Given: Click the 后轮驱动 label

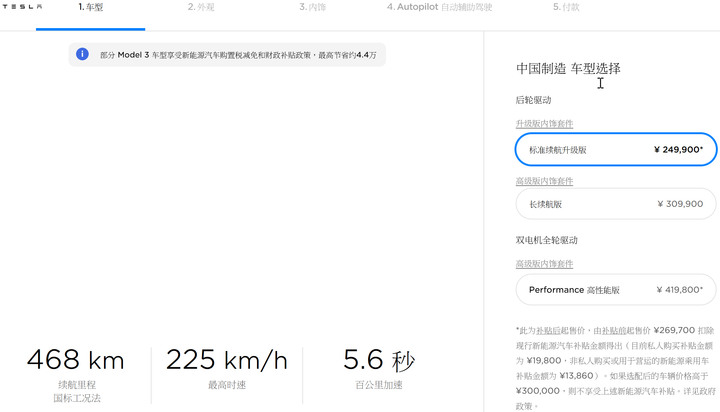Looking at the screenshot, I should [533, 100].
